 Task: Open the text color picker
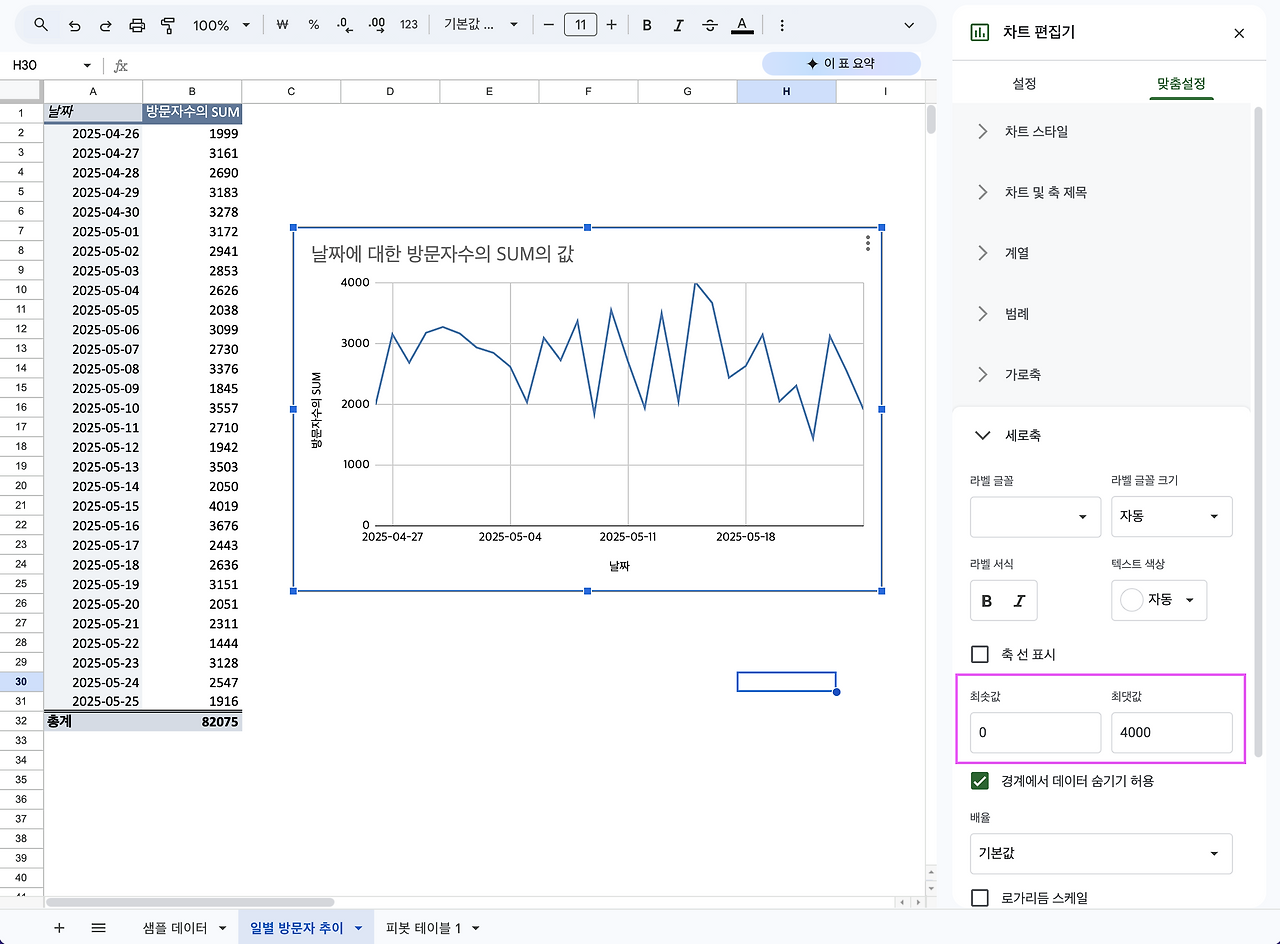click(x=741, y=25)
